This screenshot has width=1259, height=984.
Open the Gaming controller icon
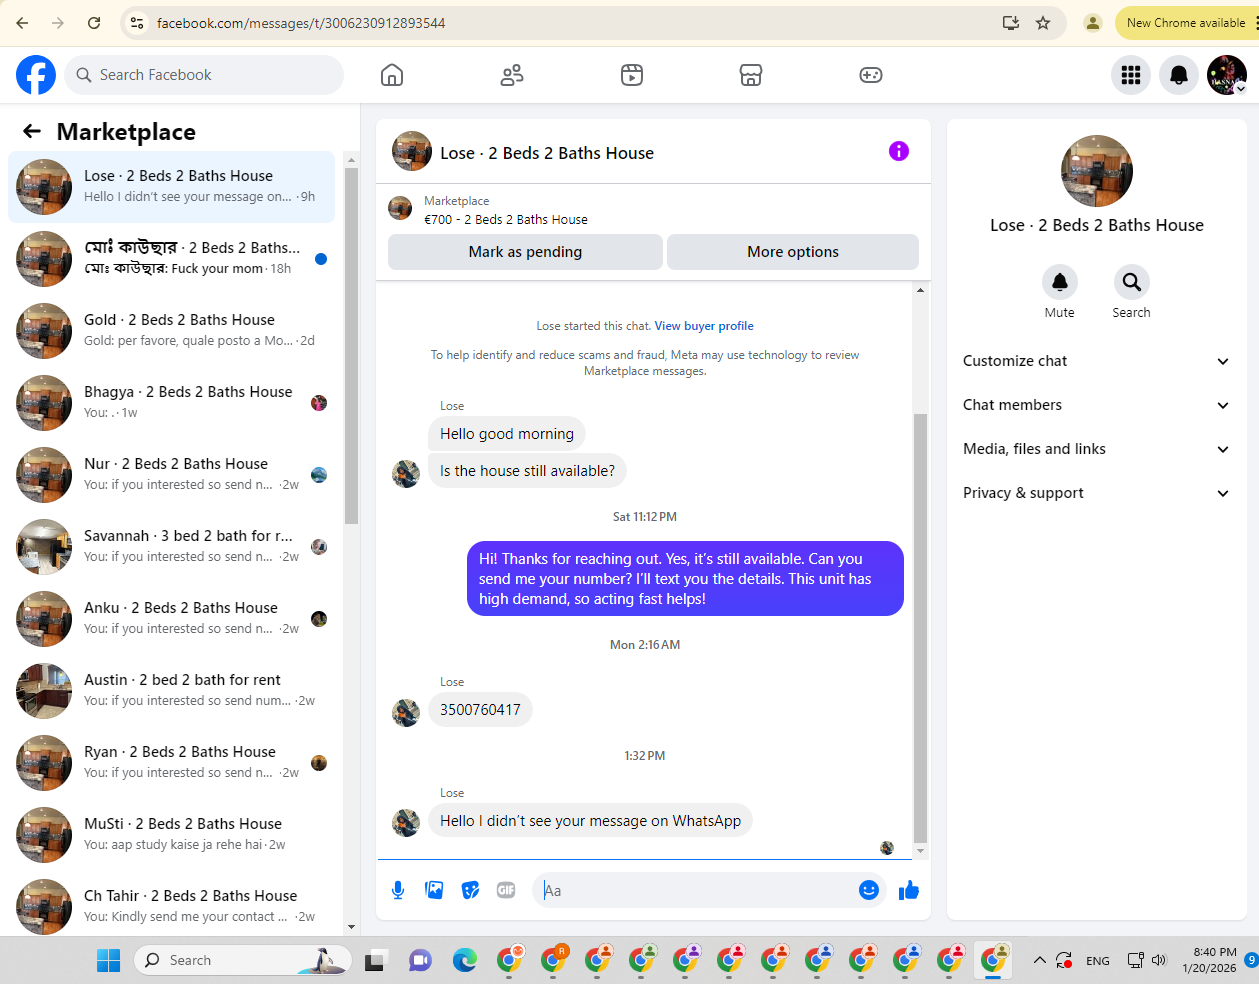point(871,75)
